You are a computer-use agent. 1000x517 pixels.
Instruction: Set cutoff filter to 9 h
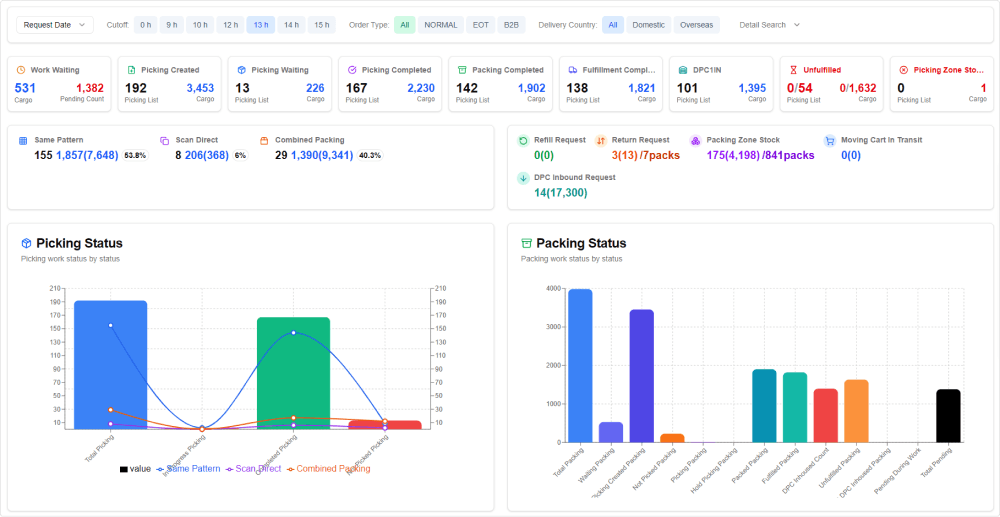(172, 25)
